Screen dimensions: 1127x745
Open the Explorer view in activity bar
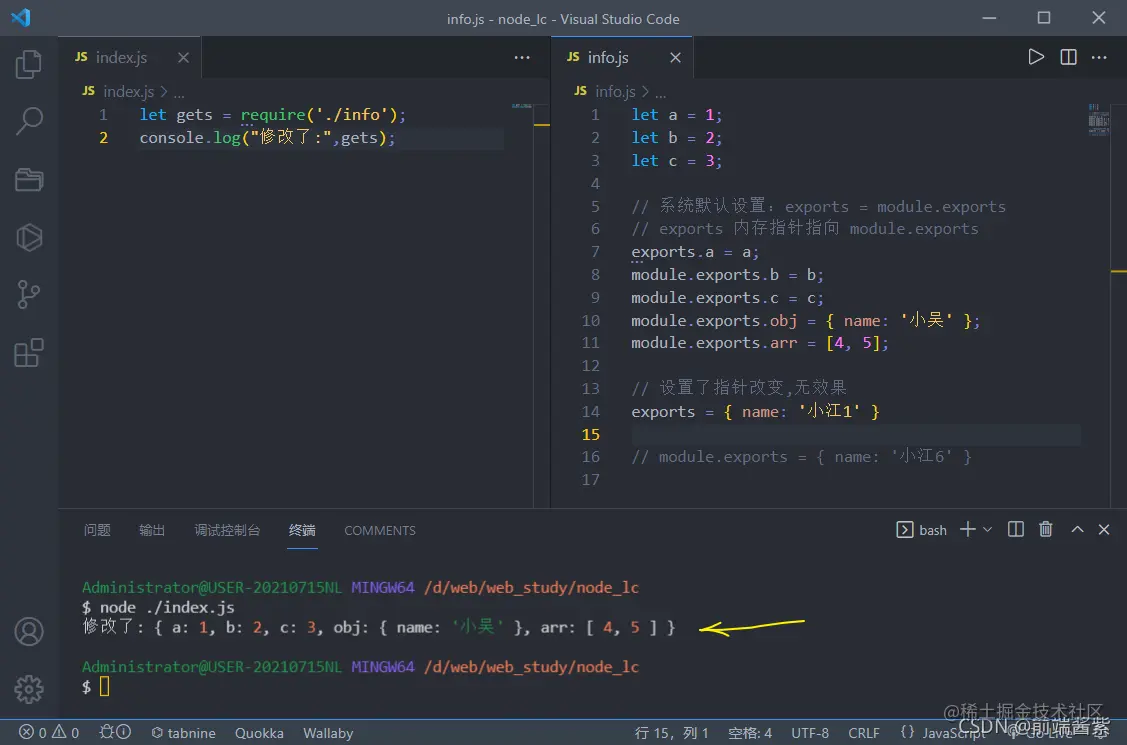(x=29, y=64)
